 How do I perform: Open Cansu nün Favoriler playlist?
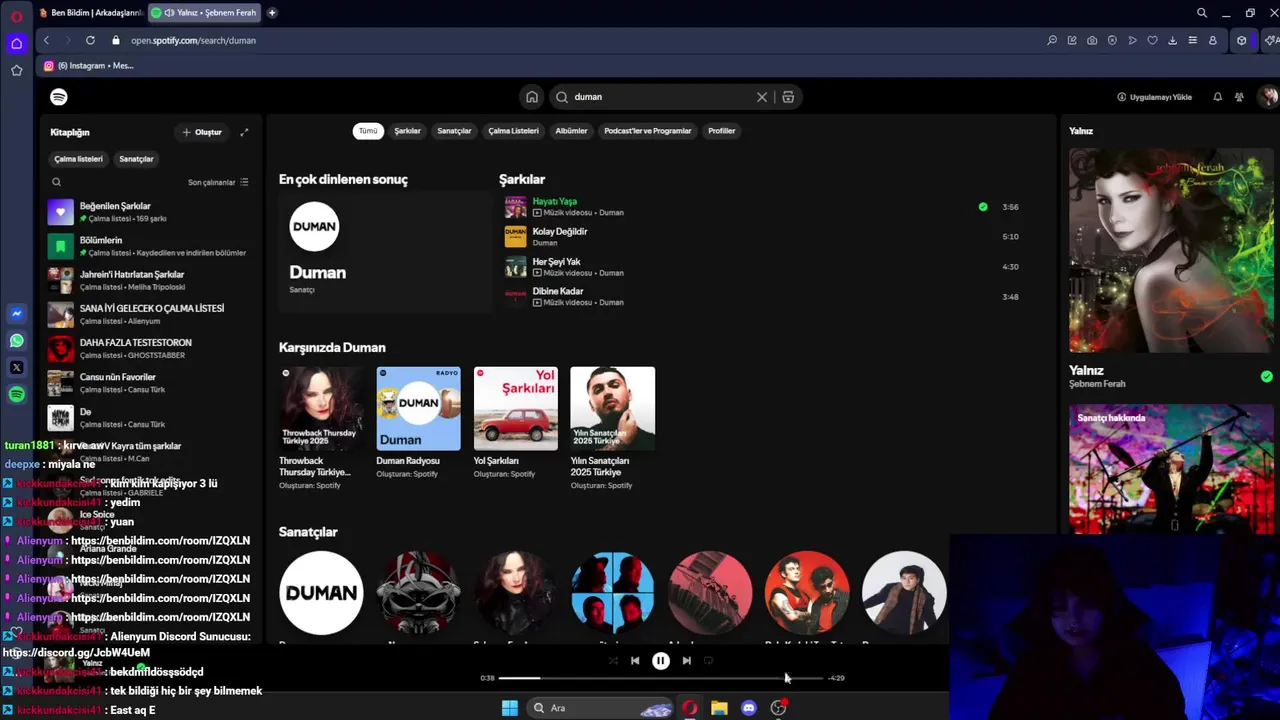[149, 383]
